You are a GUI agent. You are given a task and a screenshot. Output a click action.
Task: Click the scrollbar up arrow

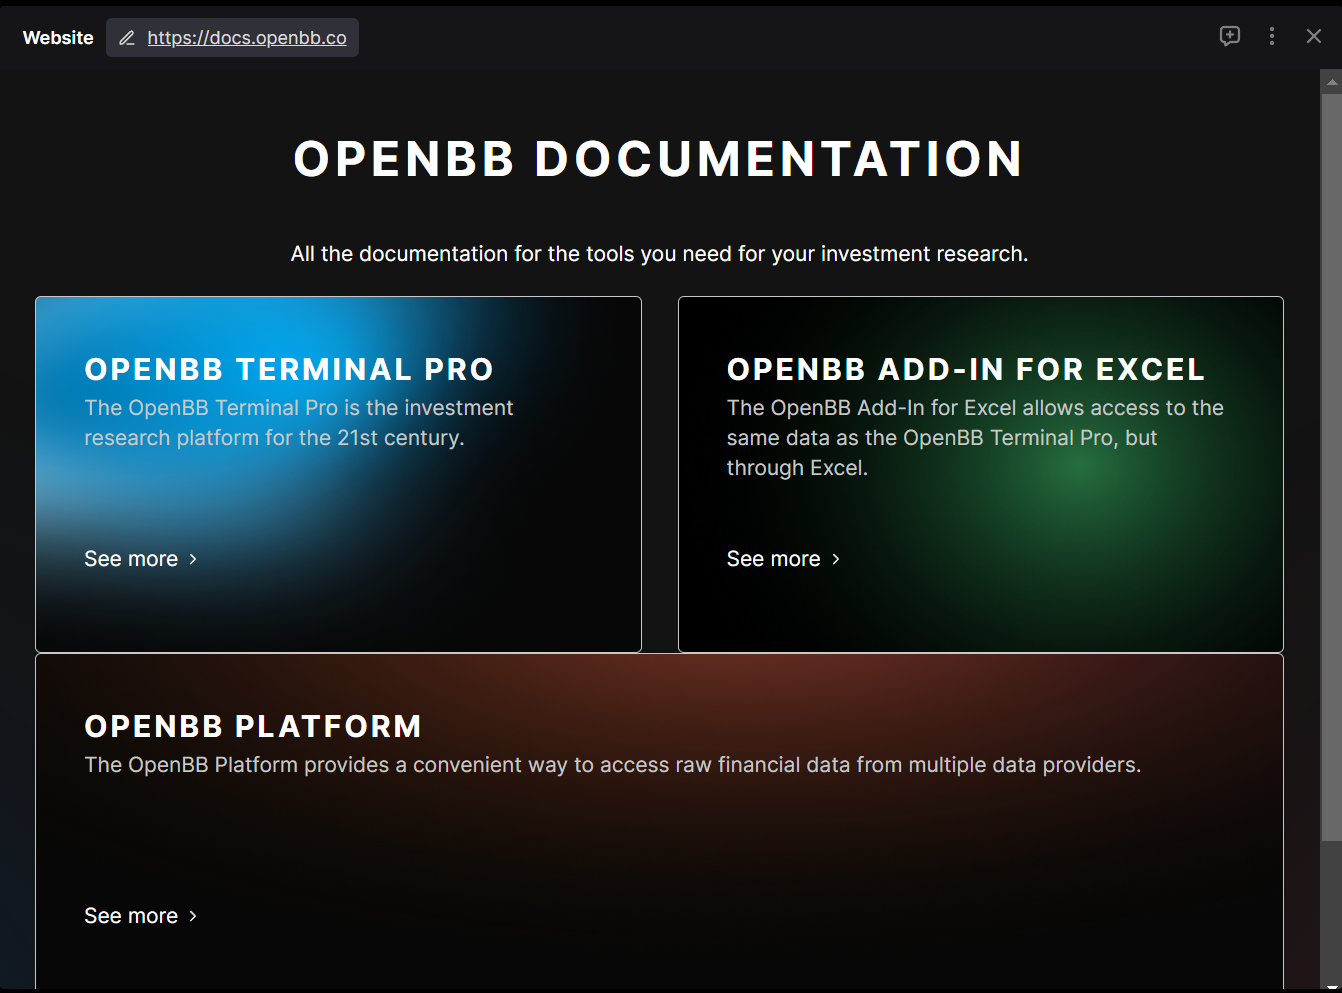(x=1331, y=82)
